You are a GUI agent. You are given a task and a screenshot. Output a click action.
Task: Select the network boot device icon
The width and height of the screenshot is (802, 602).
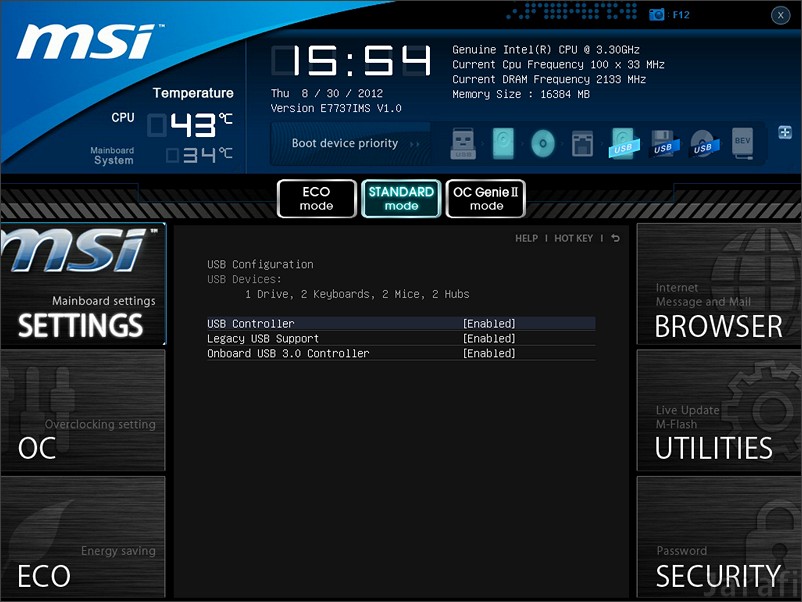[x=583, y=144]
